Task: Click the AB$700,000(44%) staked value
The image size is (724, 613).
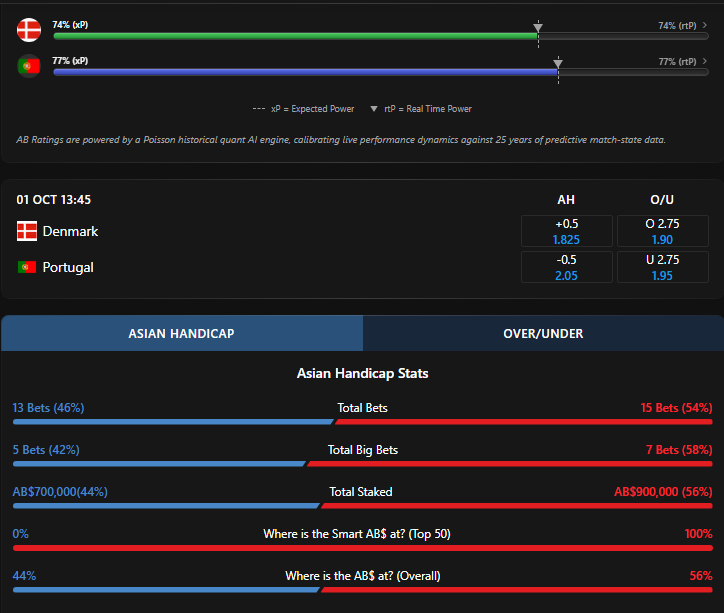Action: tap(60, 492)
